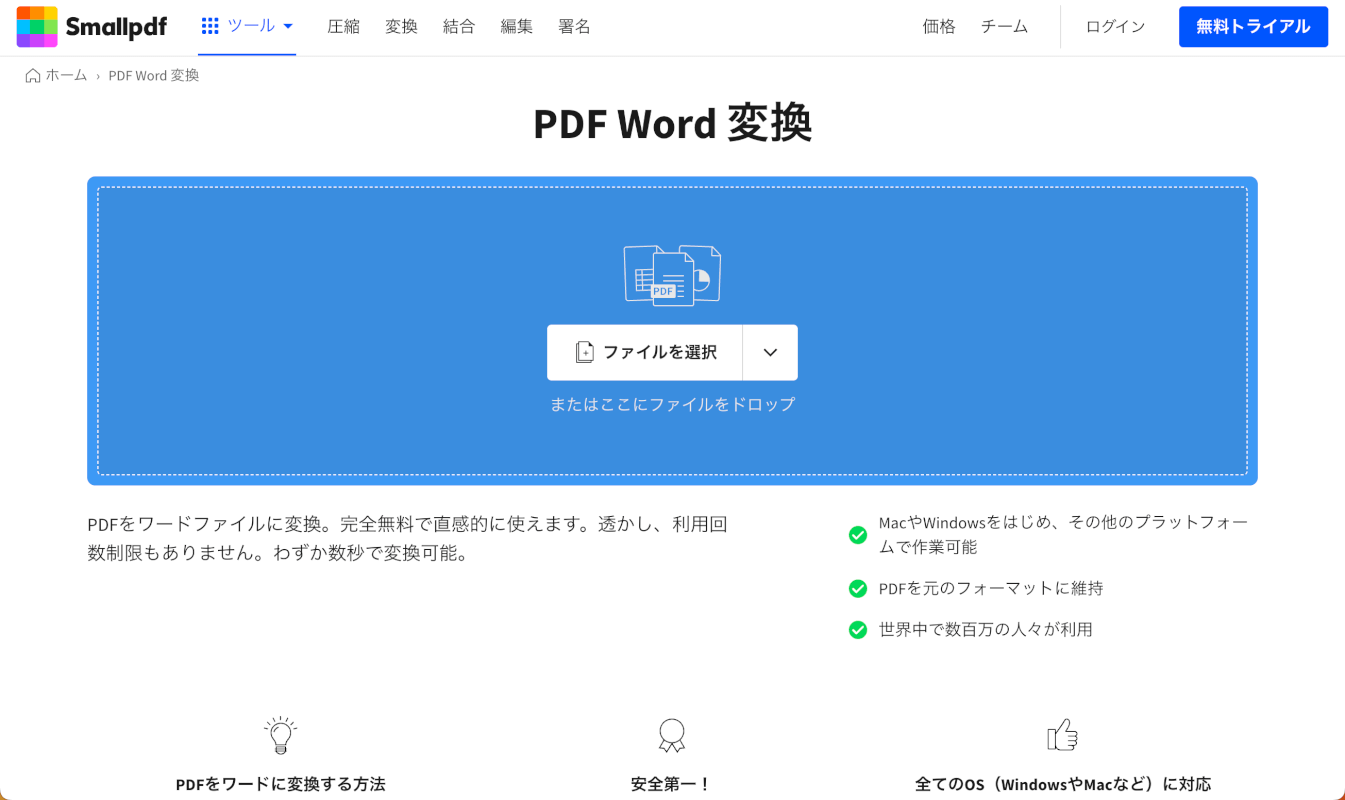Click the 世界中で数百万の人々が利用 text
The width and height of the screenshot is (1345, 800).
point(985,630)
